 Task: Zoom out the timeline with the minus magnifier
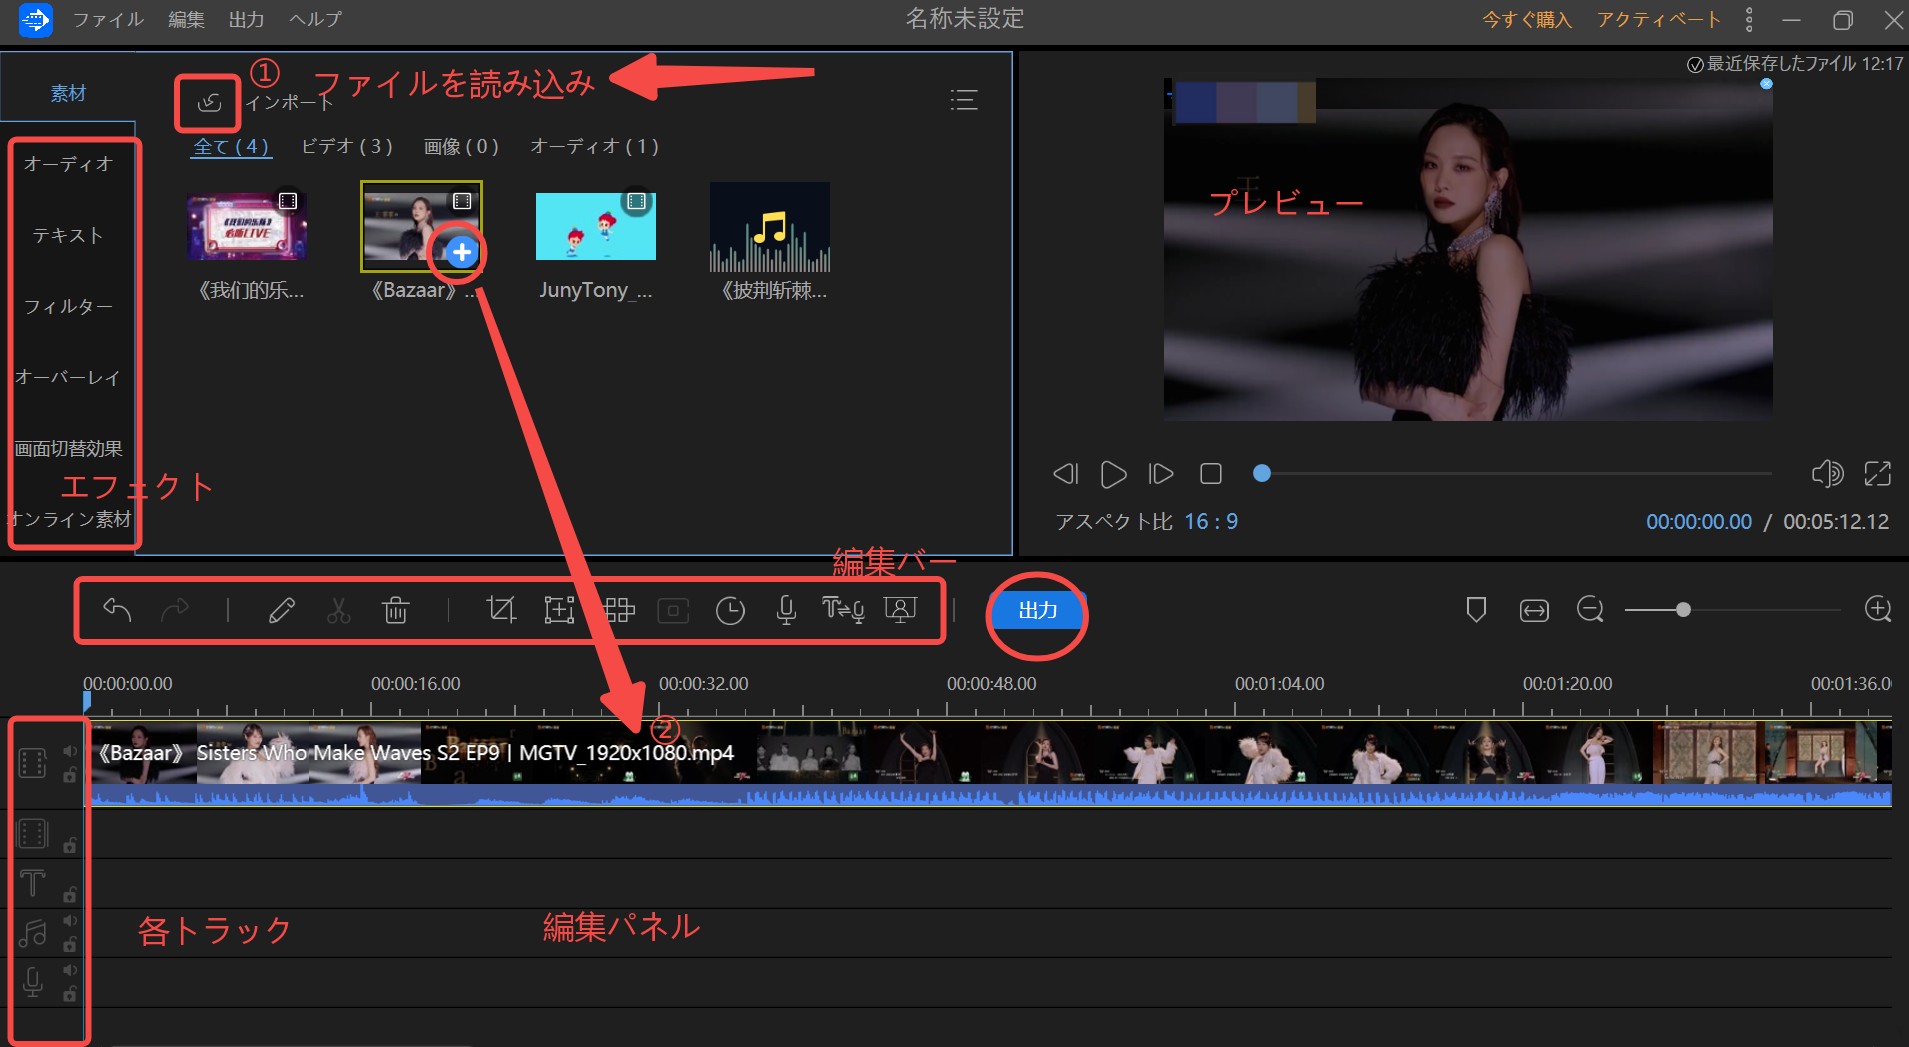[1590, 609]
